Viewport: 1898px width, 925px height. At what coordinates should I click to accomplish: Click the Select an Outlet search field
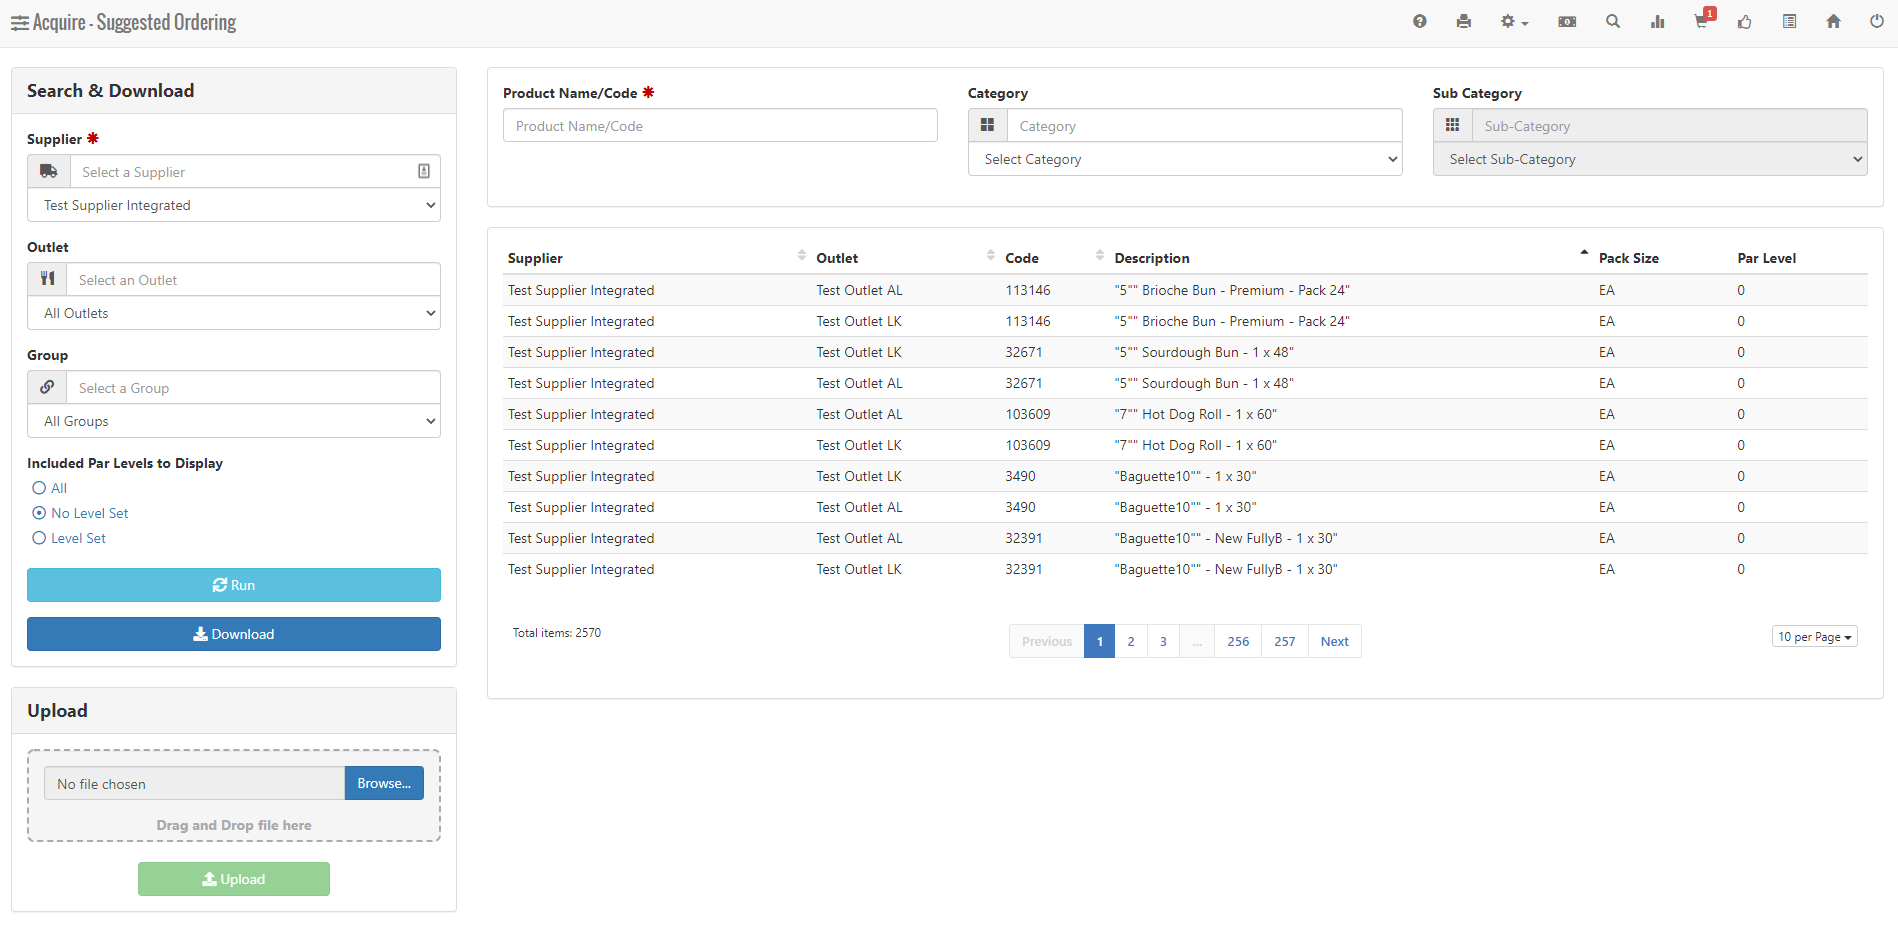point(254,279)
